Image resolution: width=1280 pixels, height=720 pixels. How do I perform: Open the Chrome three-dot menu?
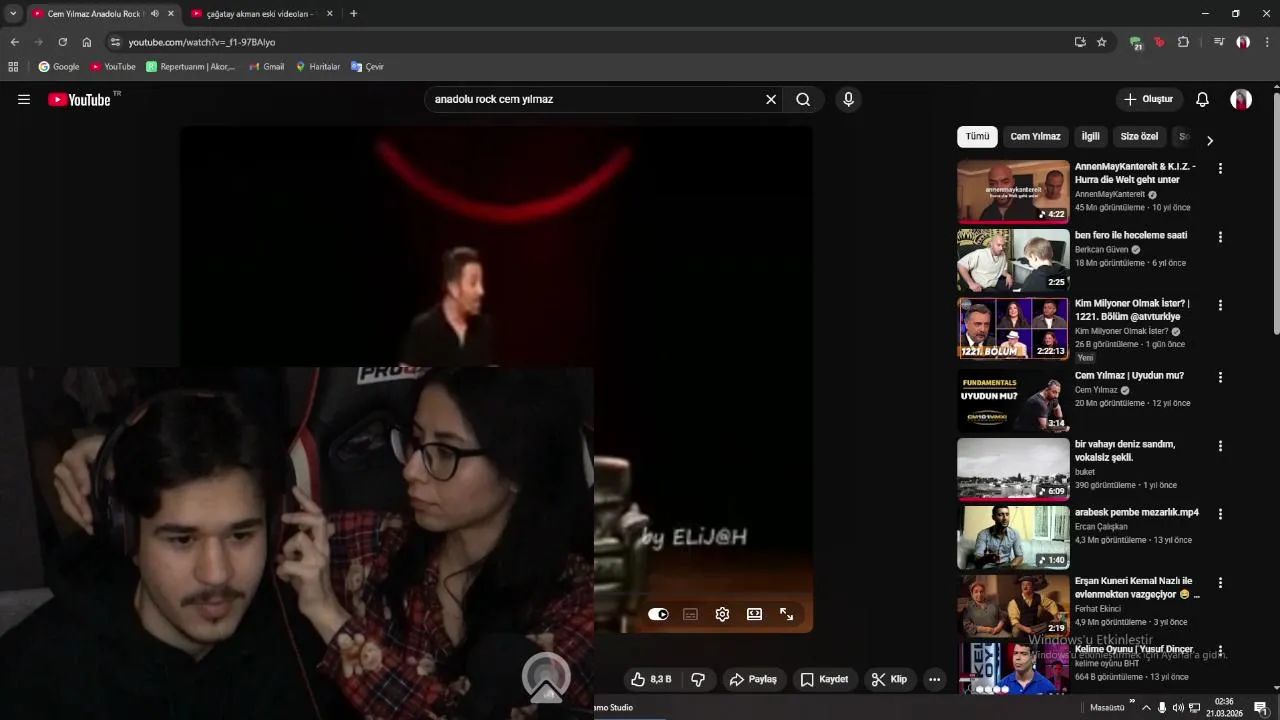coord(1268,42)
